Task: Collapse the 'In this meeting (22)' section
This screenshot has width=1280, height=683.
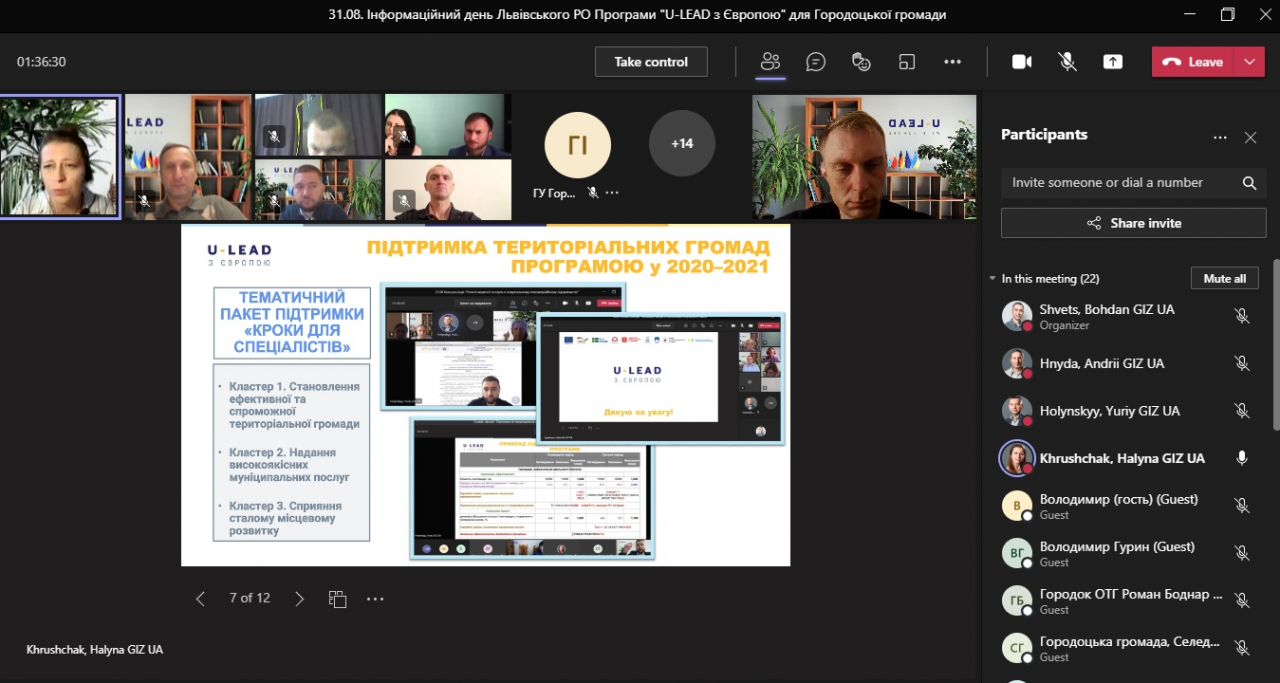Action: pos(993,279)
